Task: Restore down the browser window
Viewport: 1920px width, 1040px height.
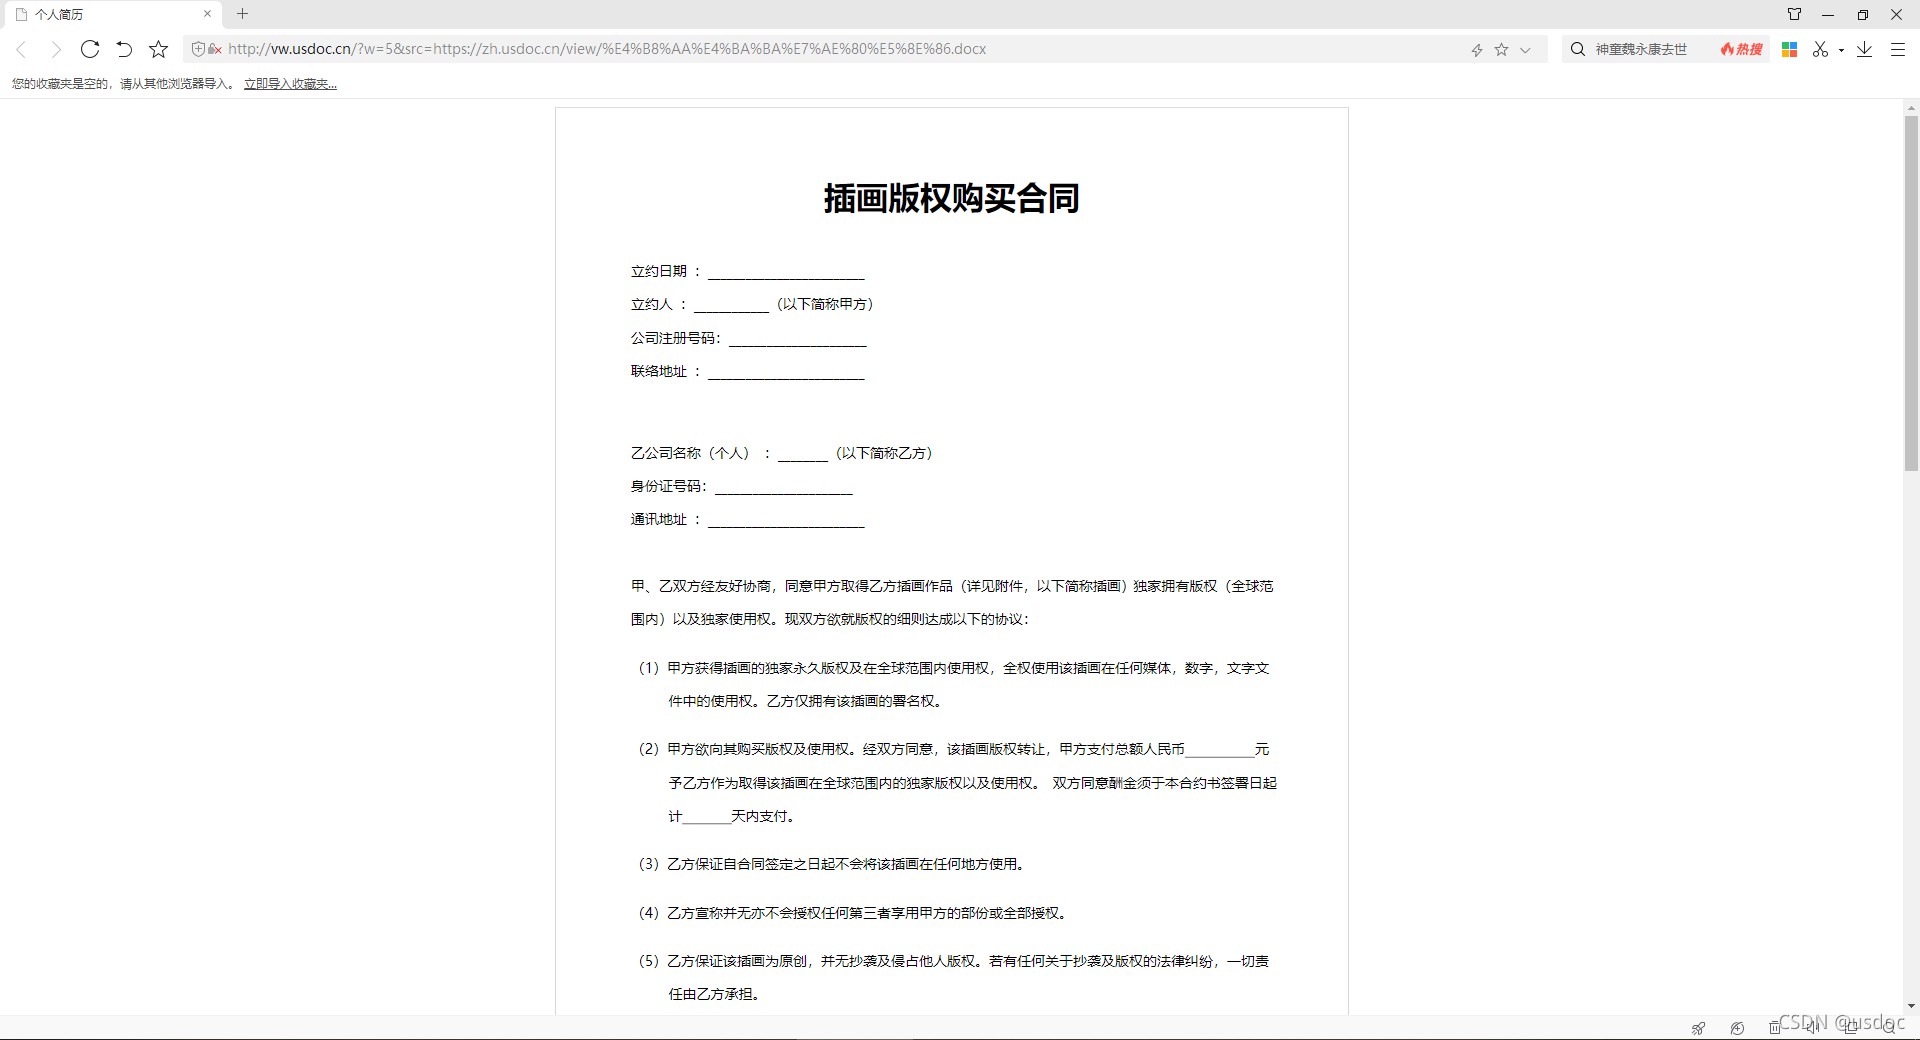Action: 1862,14
